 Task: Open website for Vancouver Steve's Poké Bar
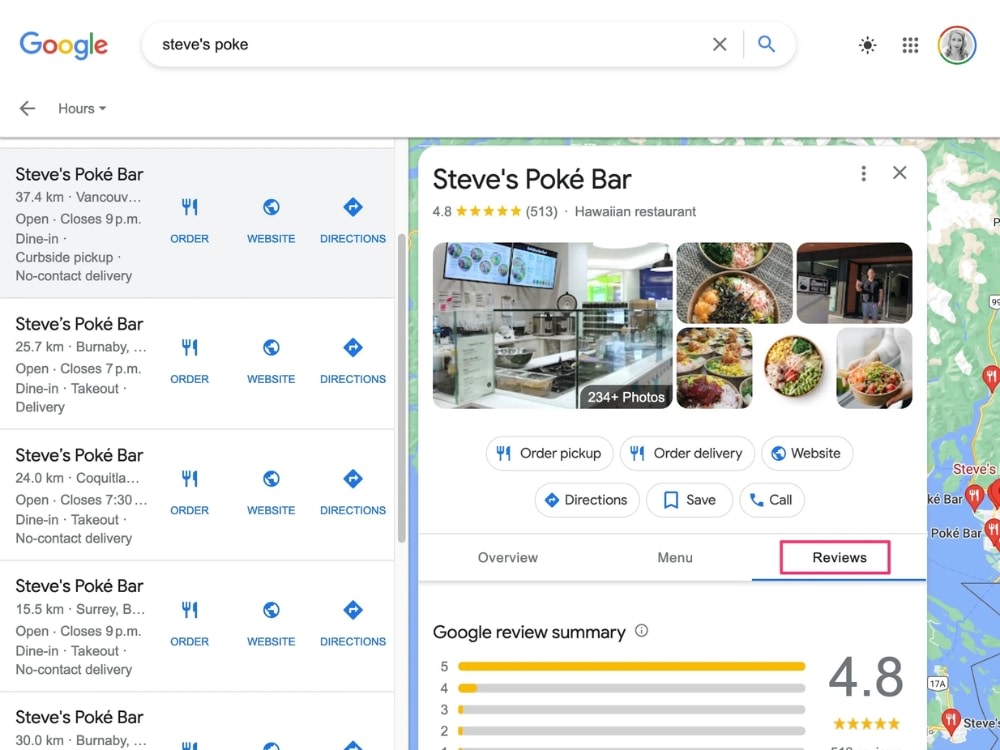(271, 221)
